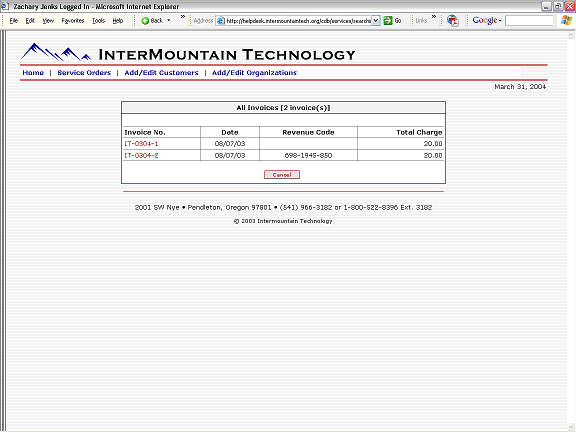Expand the address bar URL dropdown
The image size is (576, 432).
[x=375, y=21]
